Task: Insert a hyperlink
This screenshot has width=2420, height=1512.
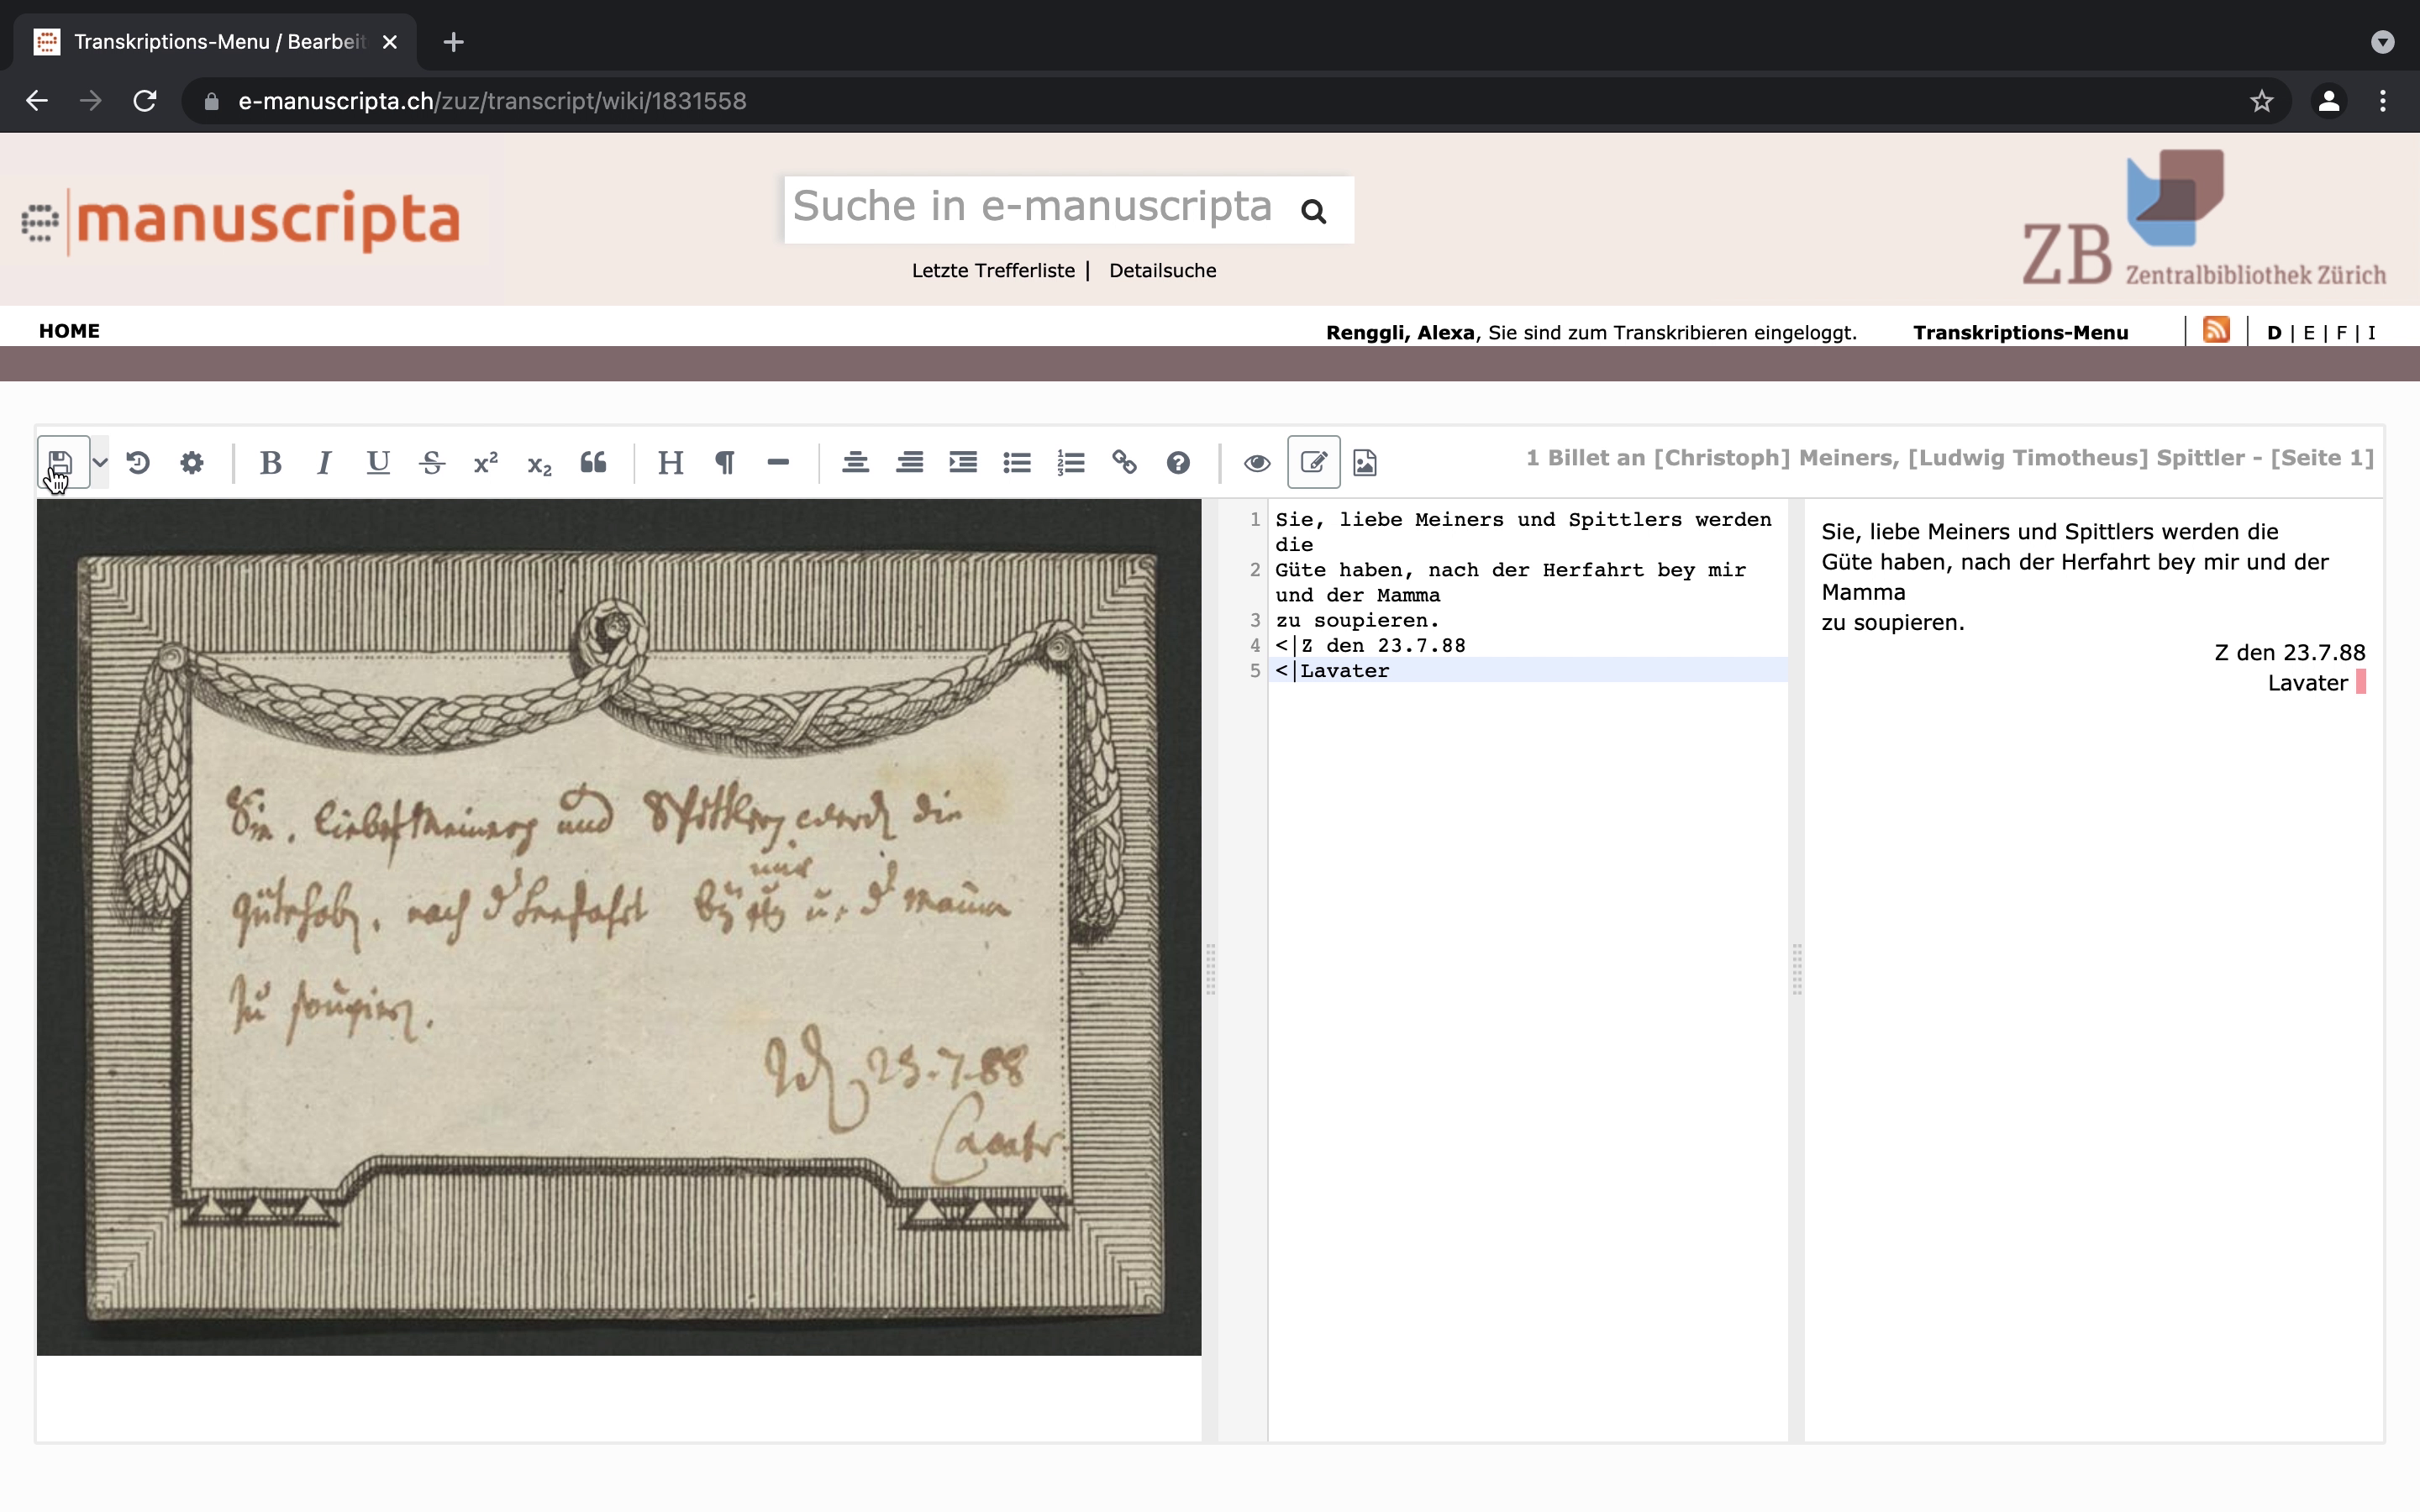Action: (1125, 462)
